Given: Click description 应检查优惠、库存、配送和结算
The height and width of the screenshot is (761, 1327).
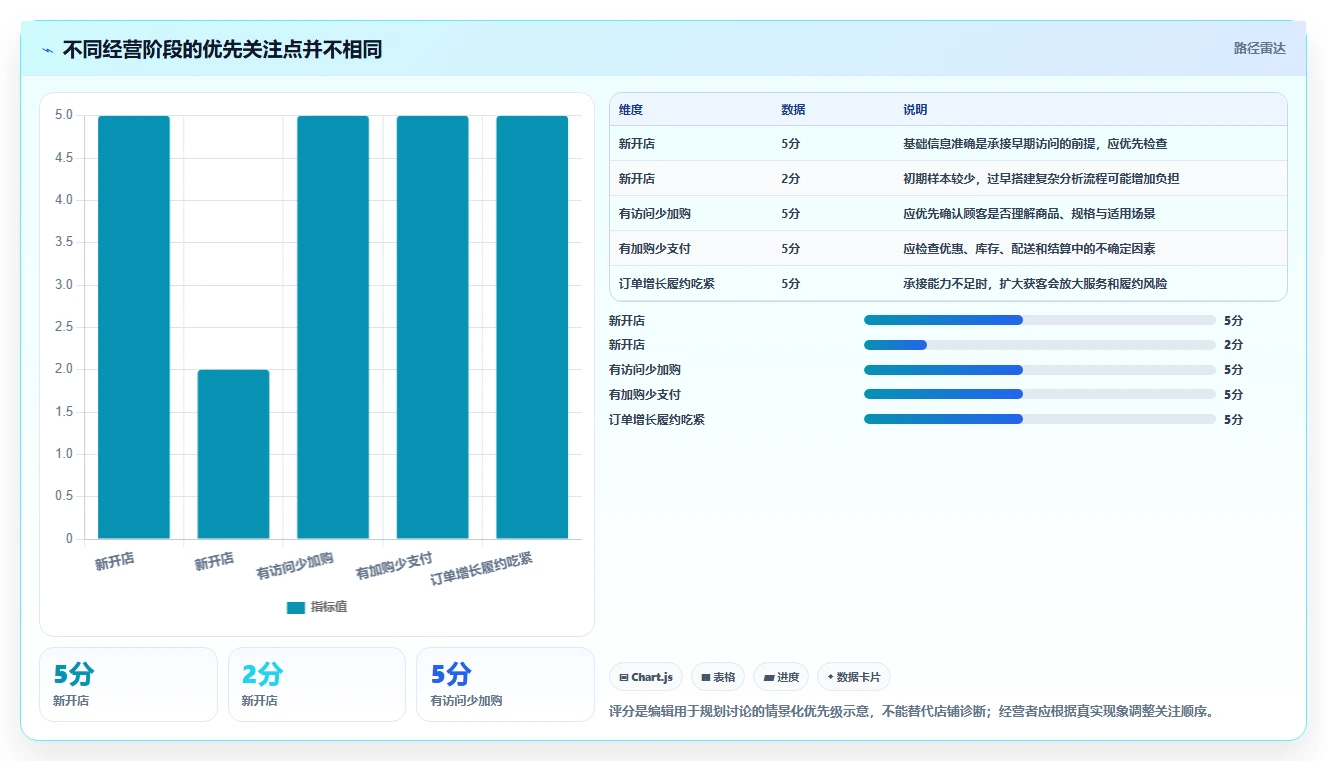Looking at the screenshot, I should [1029, 249].
